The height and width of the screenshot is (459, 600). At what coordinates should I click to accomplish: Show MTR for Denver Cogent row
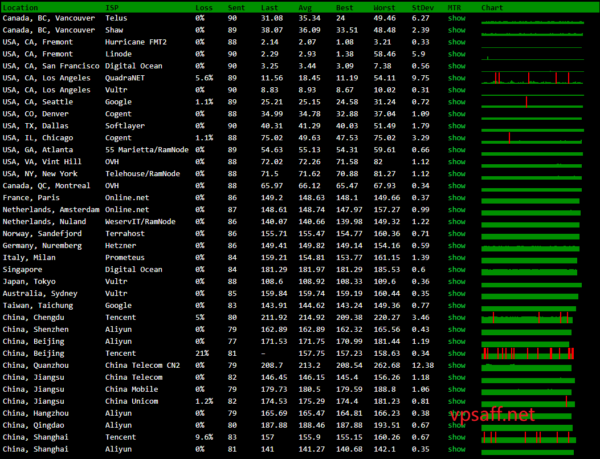(x=457, y=114)
